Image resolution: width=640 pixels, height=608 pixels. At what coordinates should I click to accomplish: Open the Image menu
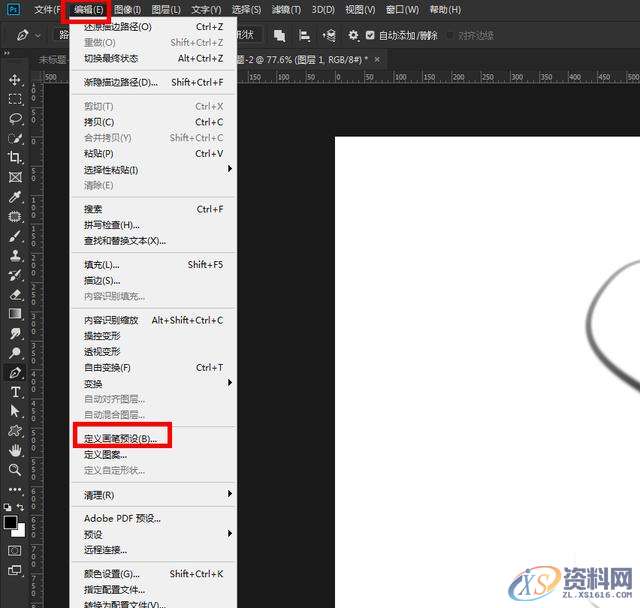point(127,9)
